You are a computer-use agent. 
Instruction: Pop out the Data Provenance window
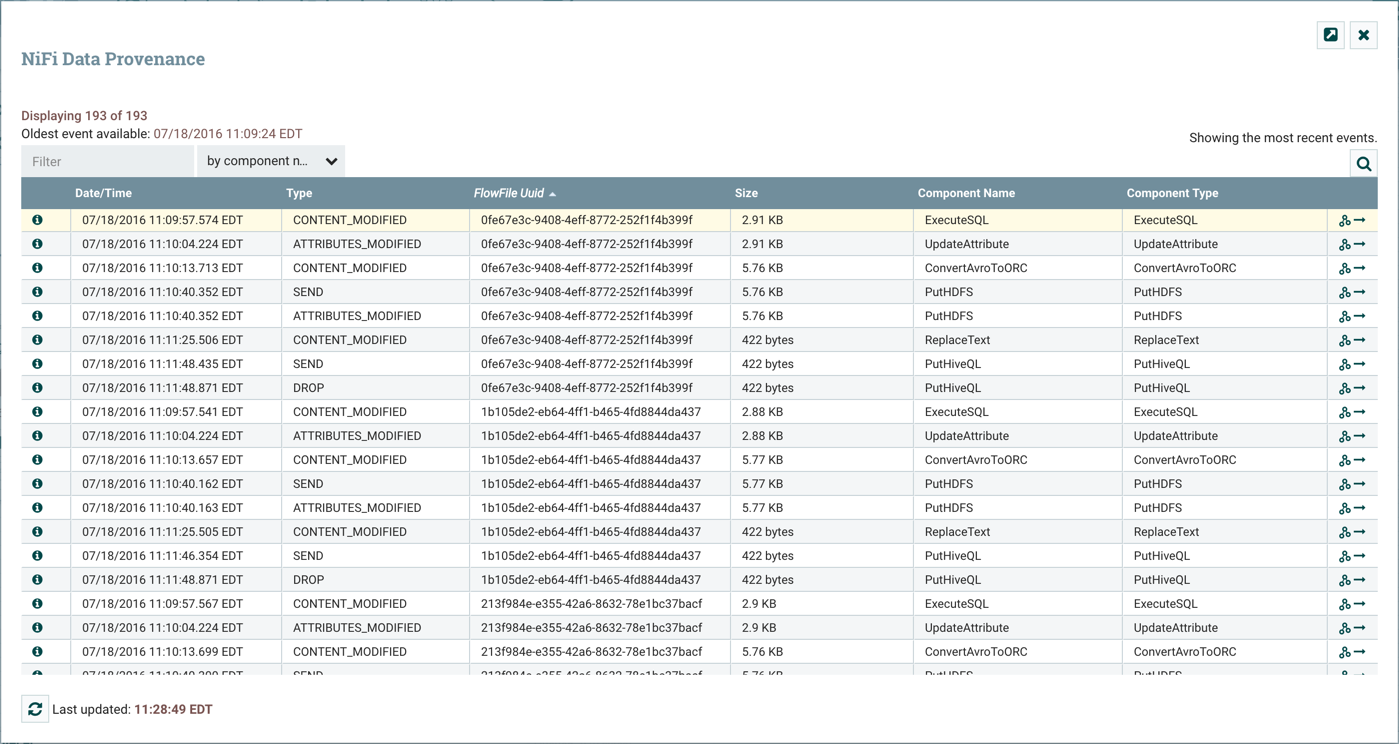[x=1330, y=35]
